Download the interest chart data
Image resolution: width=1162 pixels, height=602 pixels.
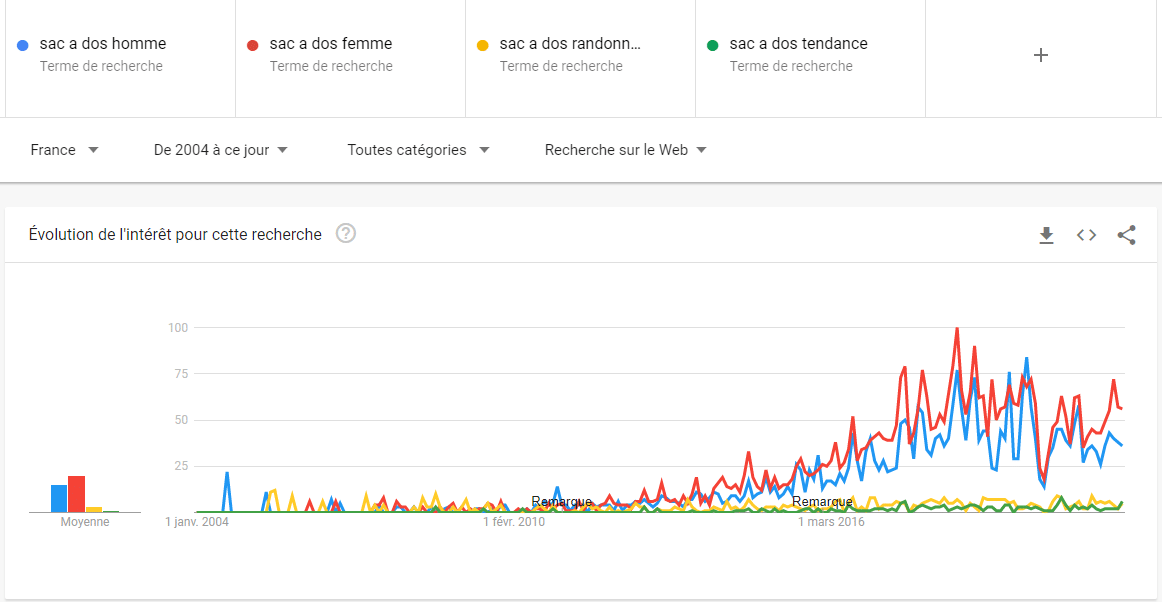point(1046,235)
